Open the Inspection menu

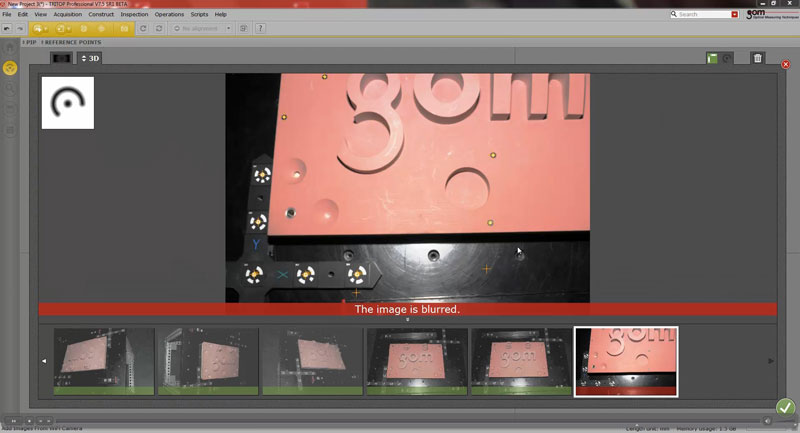tap(133, 15)
